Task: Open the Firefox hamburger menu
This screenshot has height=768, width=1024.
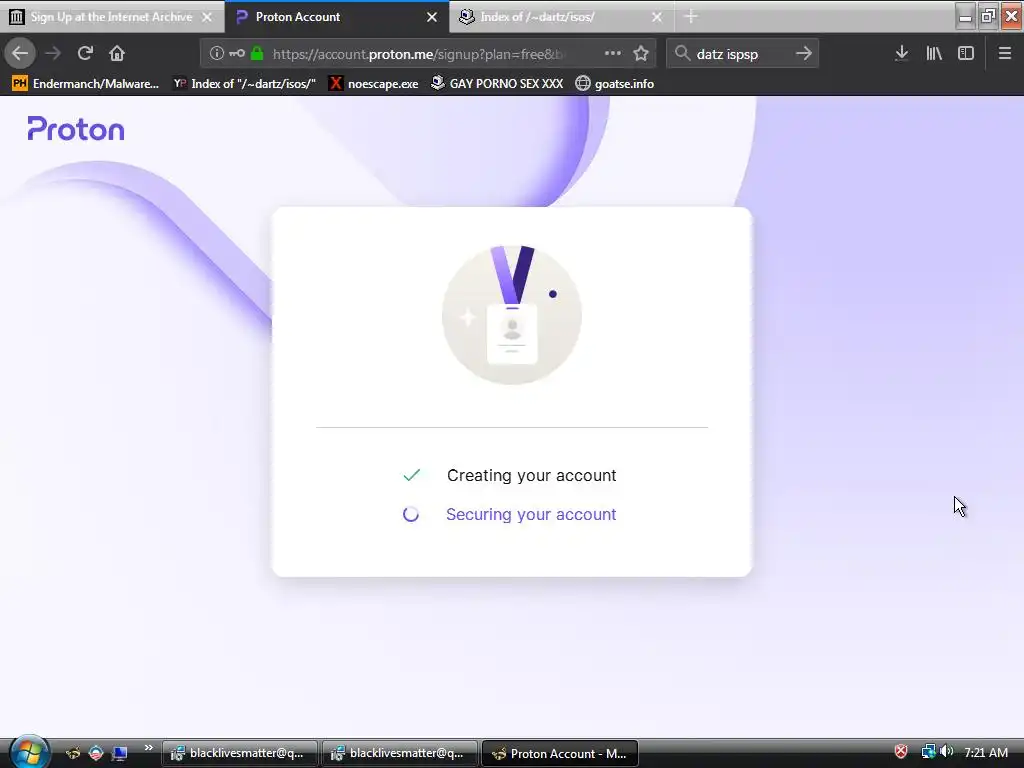Action: pyautogui.click(x=1005, y=54)
